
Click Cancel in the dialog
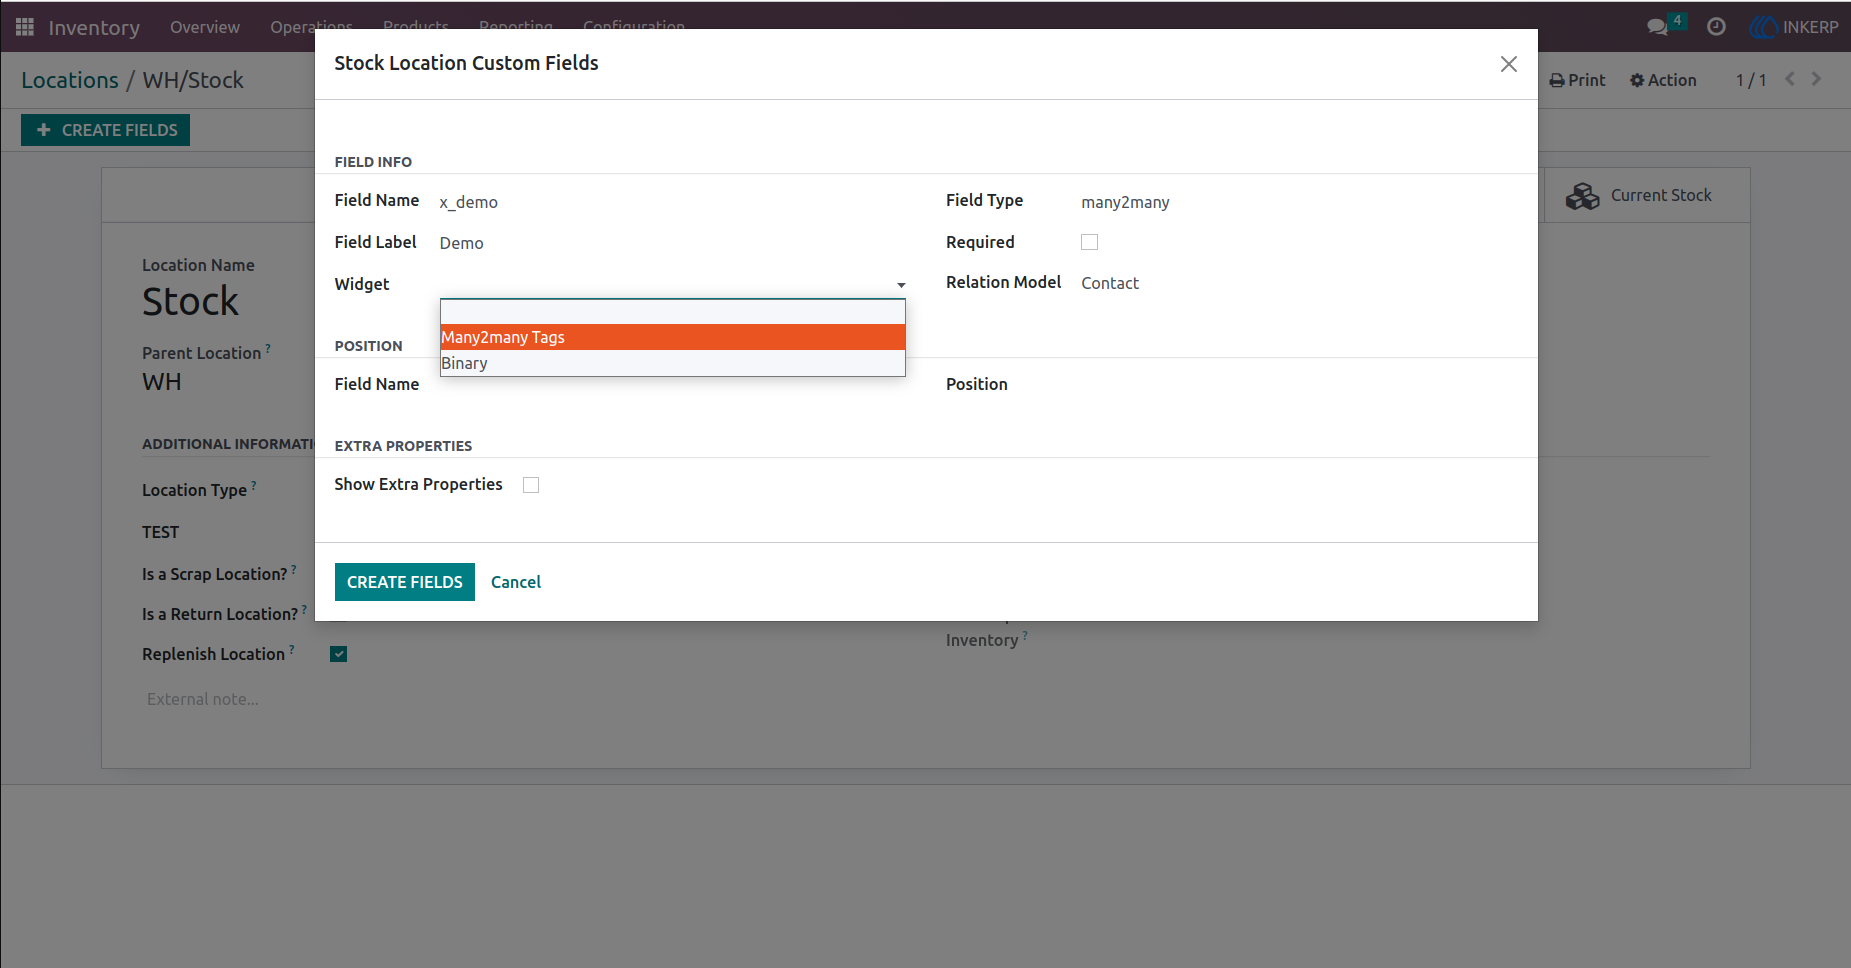pos(516,582)
